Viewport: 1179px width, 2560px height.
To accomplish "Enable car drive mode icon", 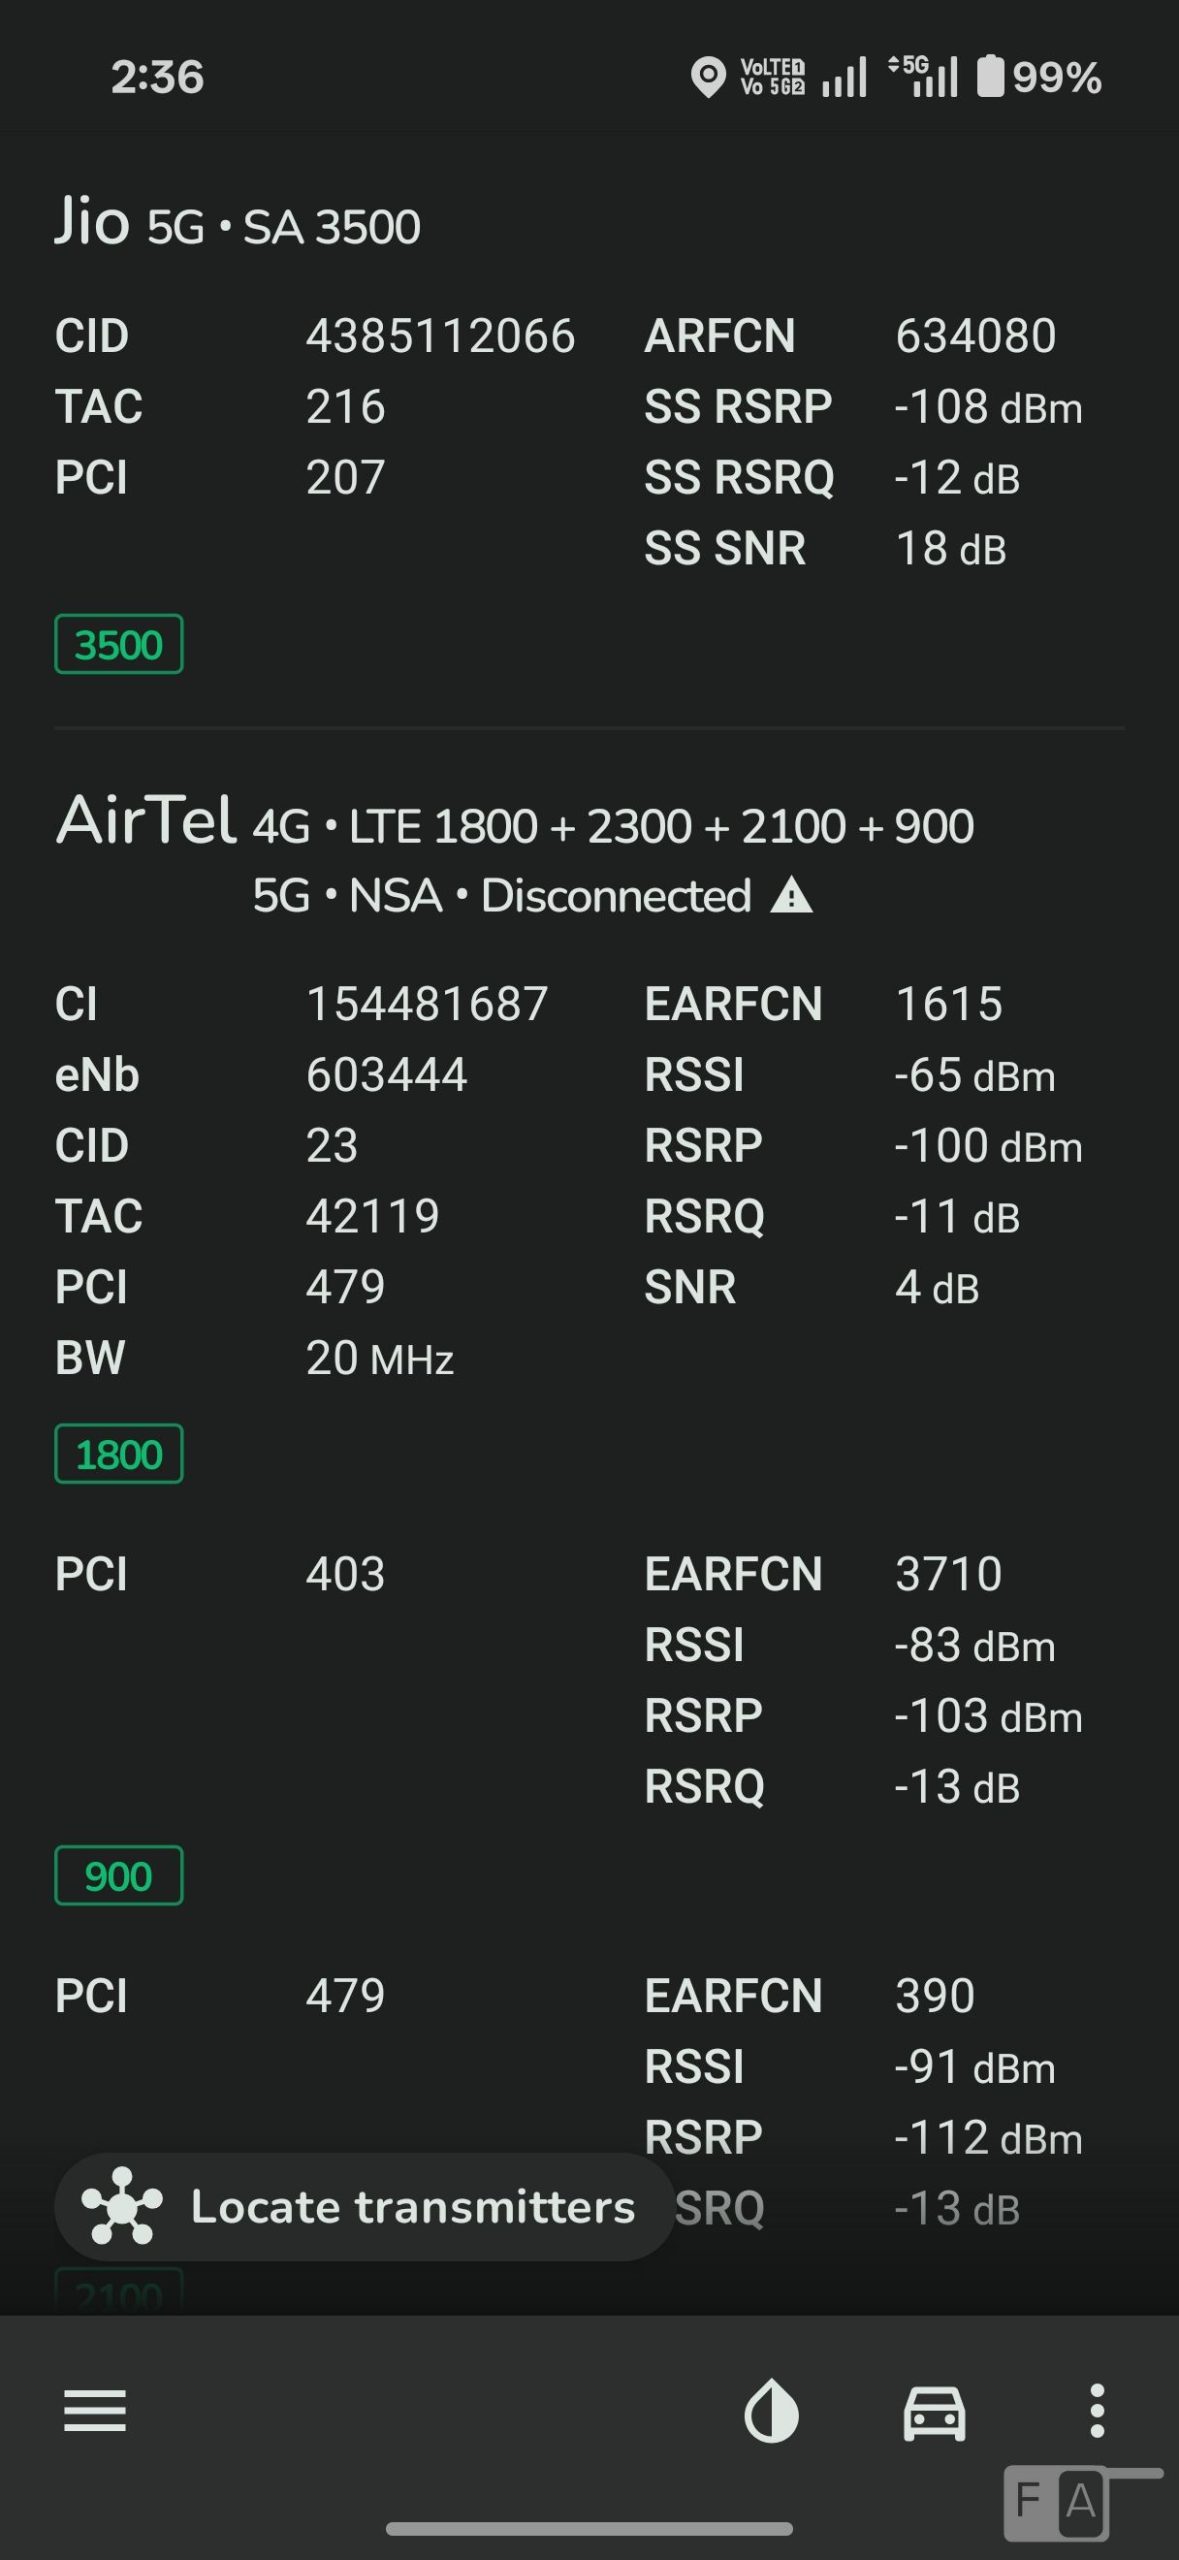I will click(x=934, y=2412).
